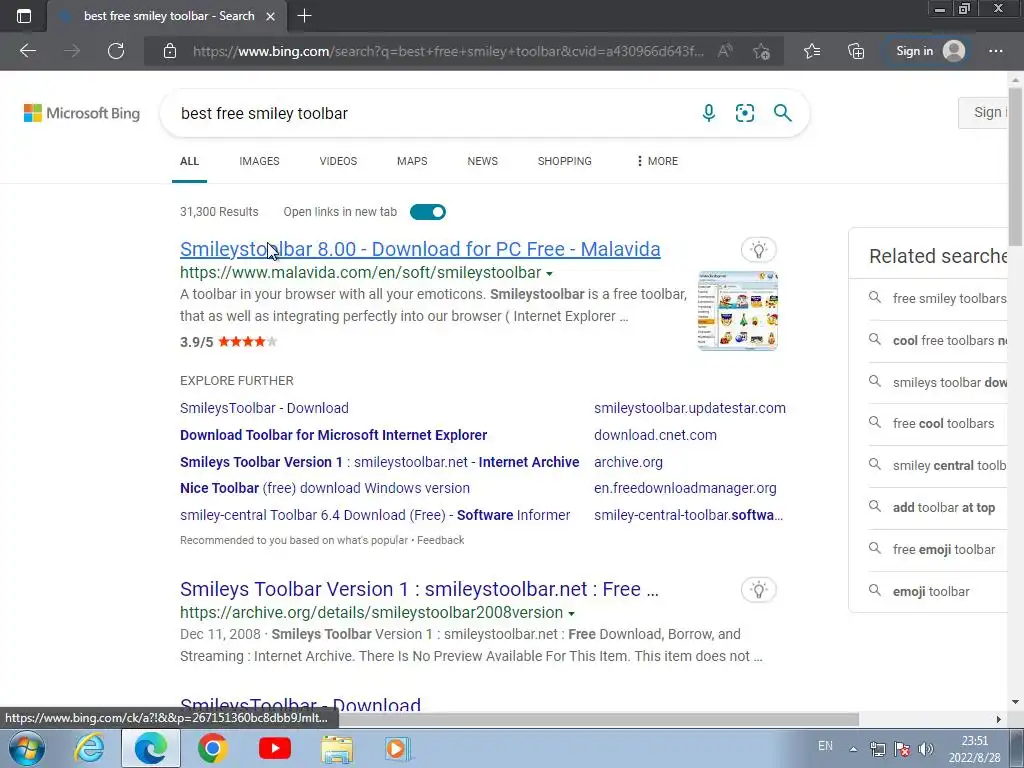Open visual search camera icon
Image resolution: width=1024 pixels, height=768 pixels.
744,113
